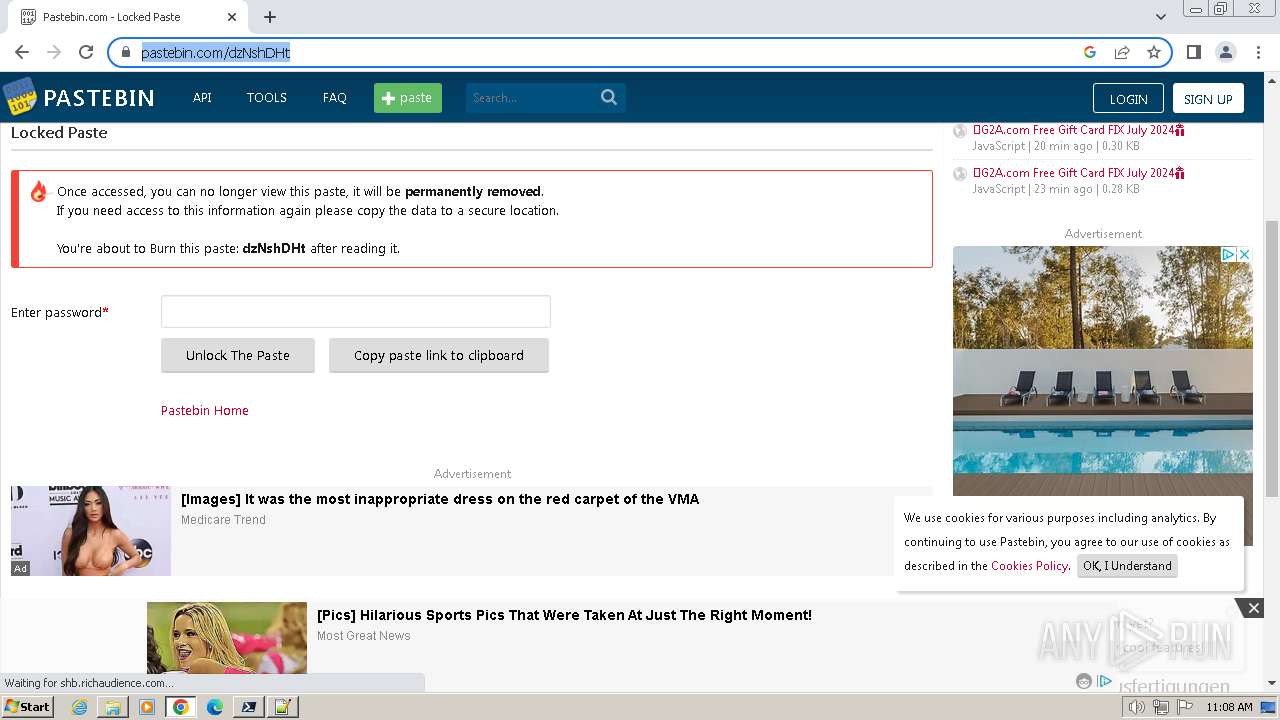Click the search magnifier icon
This screenshot has height=720, width=1280.
coord(609,97)
